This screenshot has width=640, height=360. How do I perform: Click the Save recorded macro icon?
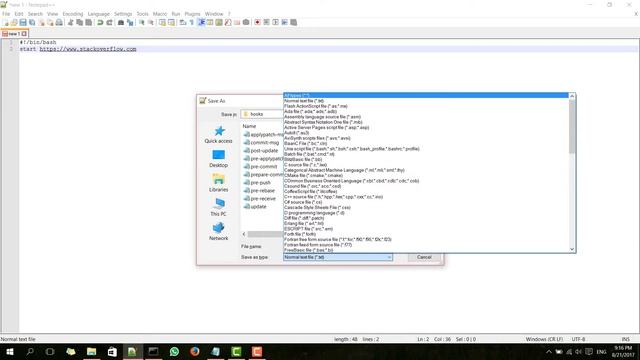point(293,22)
